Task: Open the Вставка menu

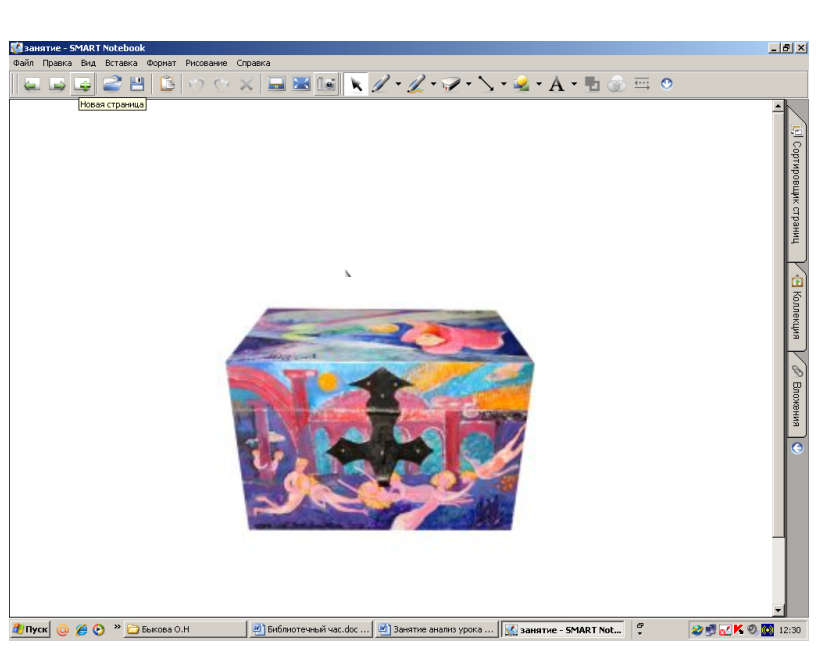Action: point(121,63)
